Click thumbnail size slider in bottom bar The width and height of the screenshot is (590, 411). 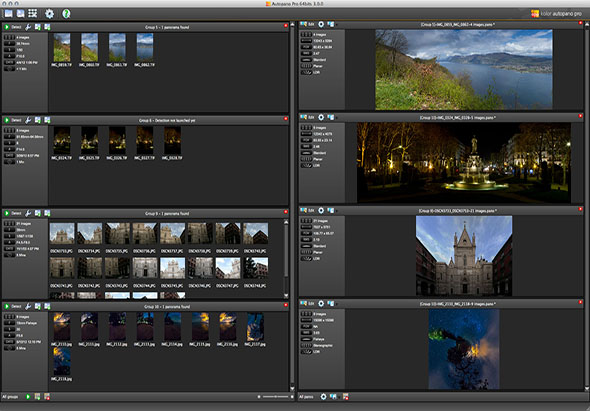click(275, 397)
